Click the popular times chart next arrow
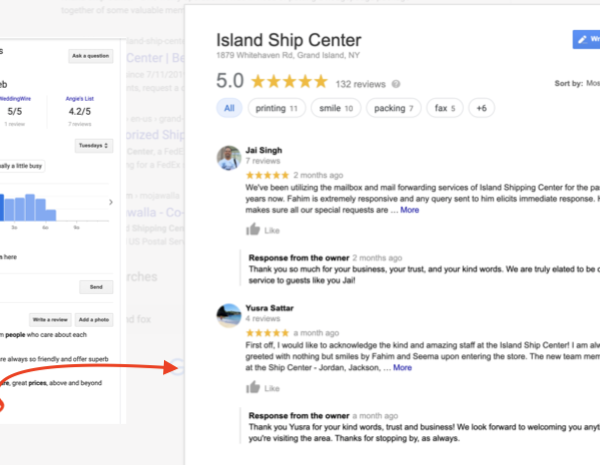Image resolution: width=600 pixels, height=465 pixels. pyautogui.click(x=111, y=203)
